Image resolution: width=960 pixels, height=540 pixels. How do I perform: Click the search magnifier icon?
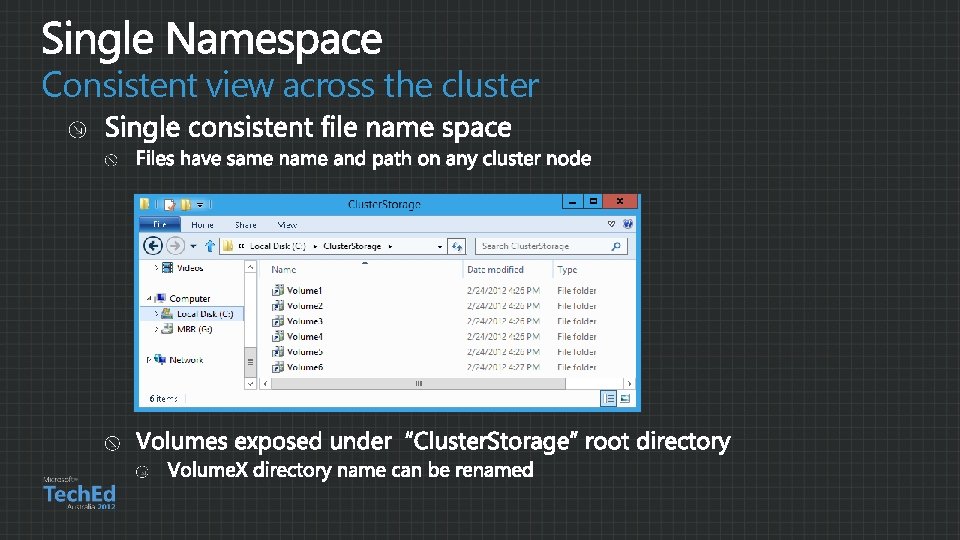pos(616,246)
